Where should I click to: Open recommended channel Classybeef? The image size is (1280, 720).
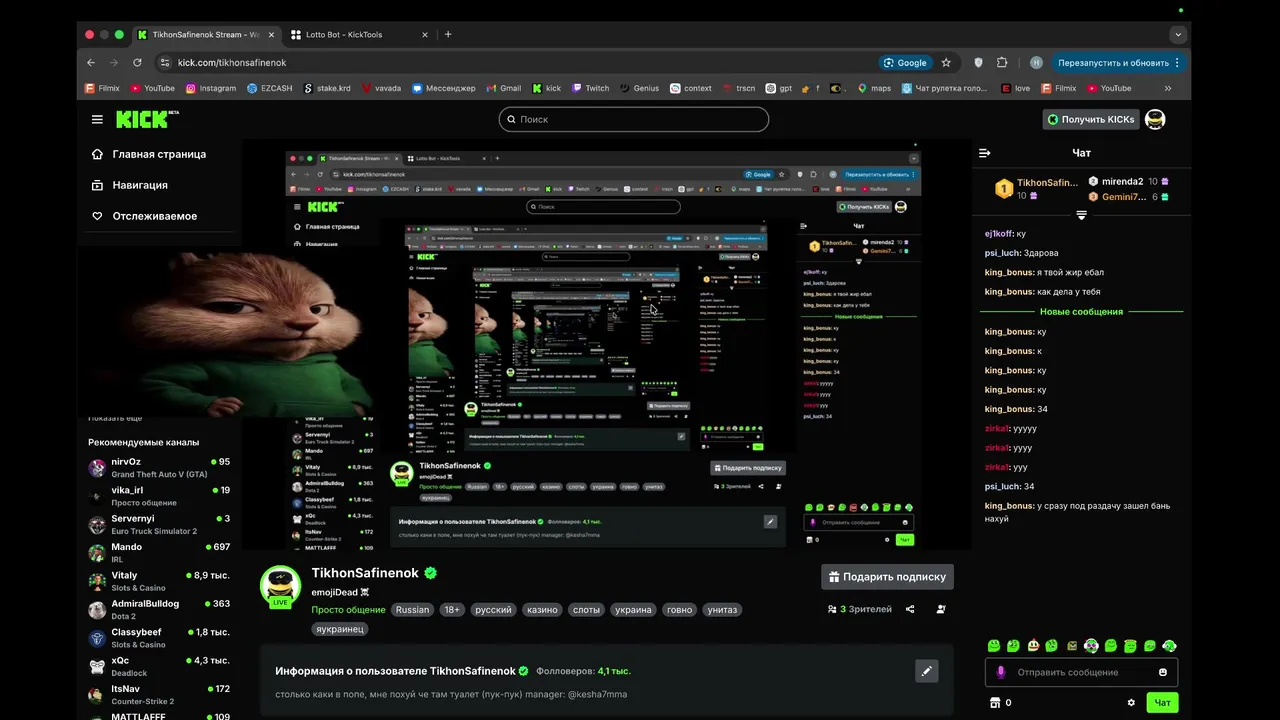click(159, 638)
